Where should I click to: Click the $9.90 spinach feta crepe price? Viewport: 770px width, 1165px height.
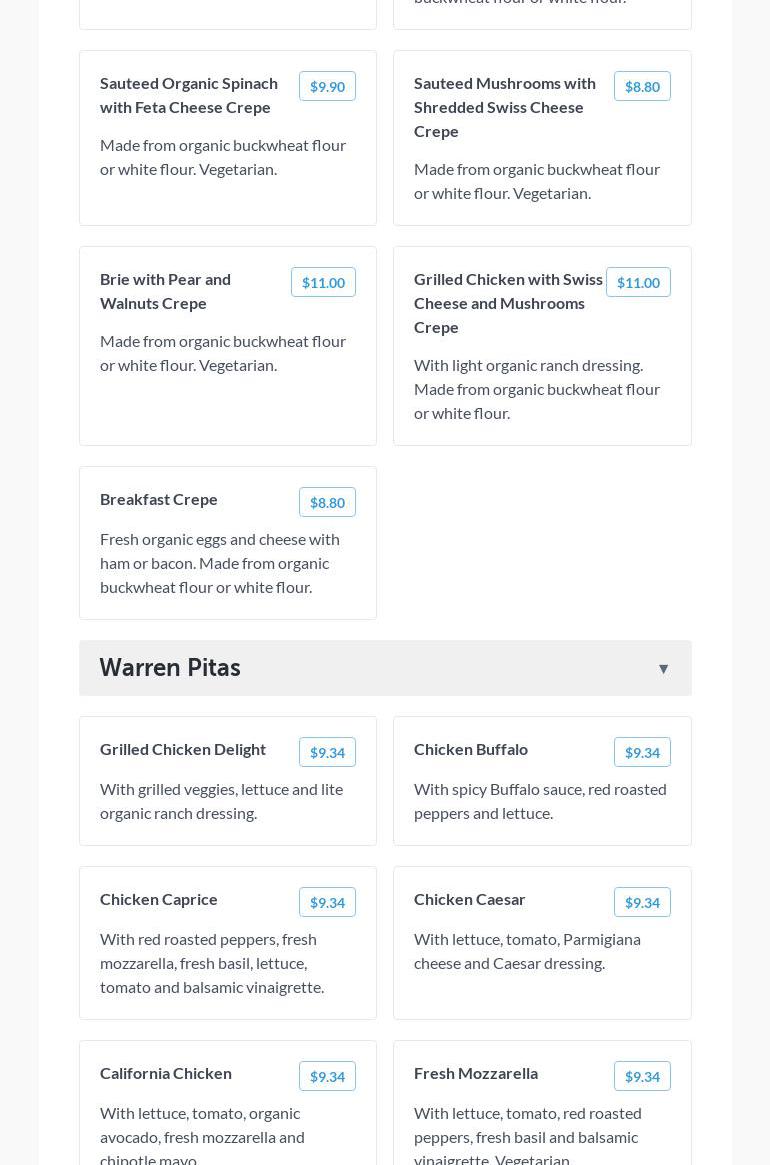coord(327,87)
